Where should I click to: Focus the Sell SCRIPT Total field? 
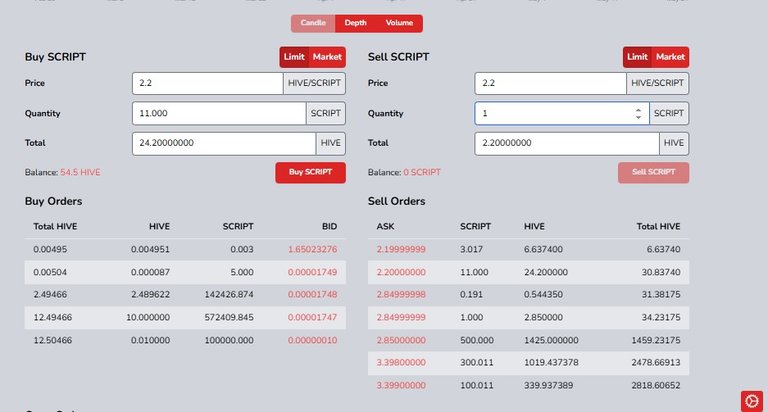pyautogui.click(x=567, y=143)
